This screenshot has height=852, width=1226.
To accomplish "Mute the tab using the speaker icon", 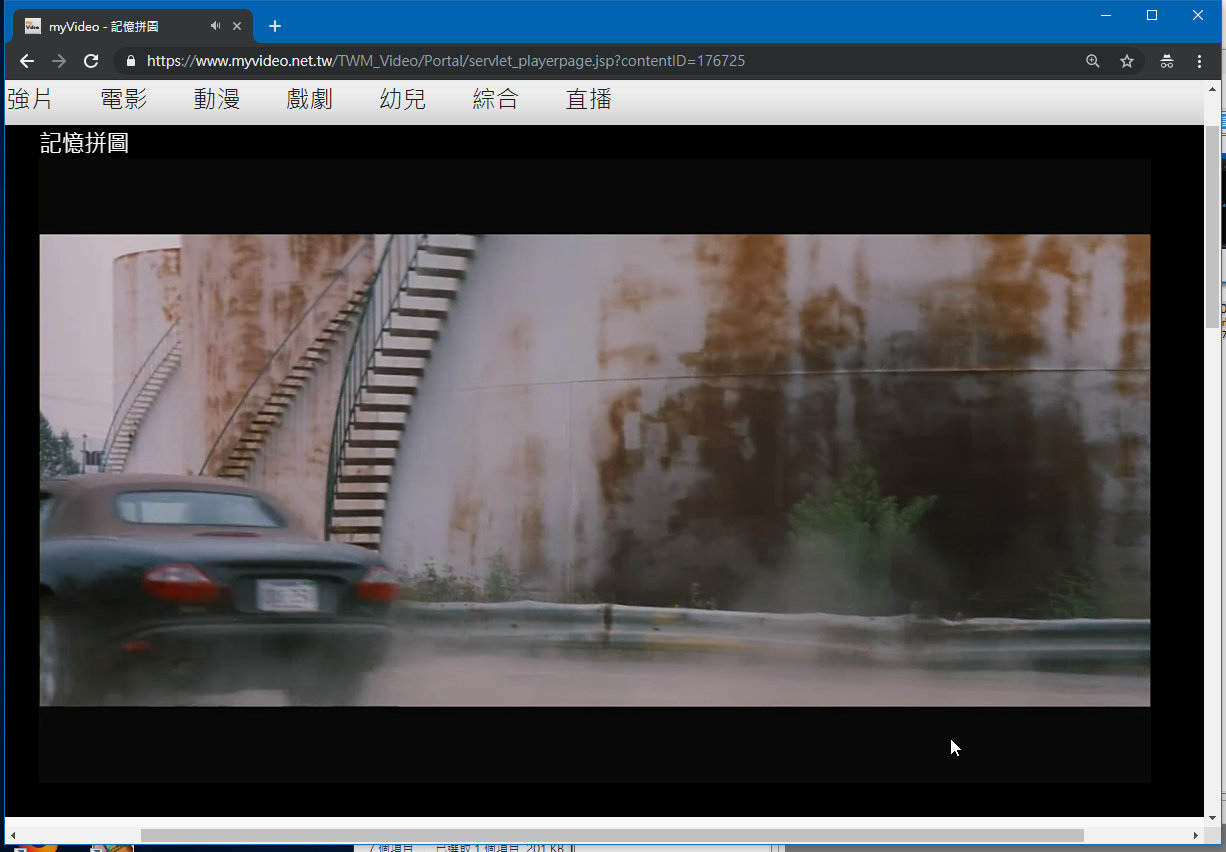I will click(x=216, y=26).
